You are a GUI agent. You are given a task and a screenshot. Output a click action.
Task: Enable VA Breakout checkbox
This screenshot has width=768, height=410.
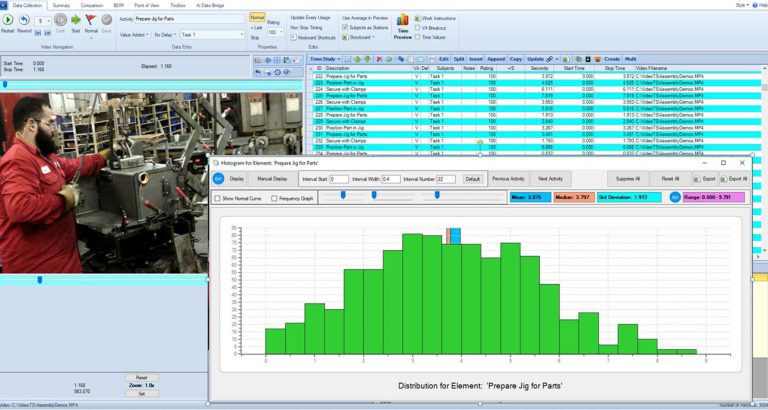(x=417, y=28)
